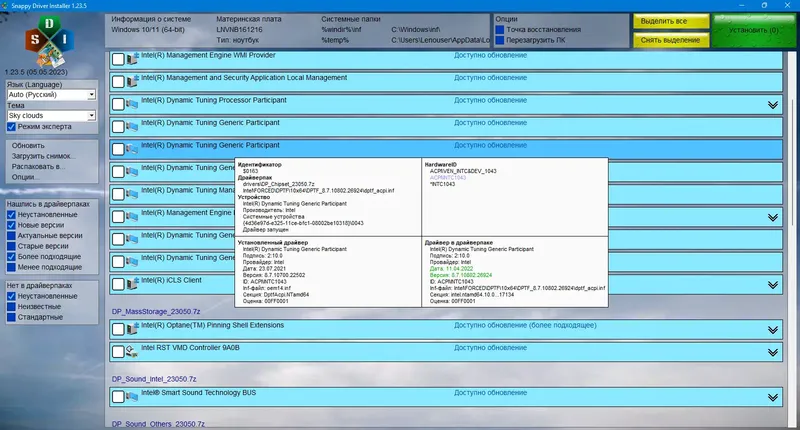Click device icon of Intel RST VMD Controller 9A0B
The width and height of the screenshot is (800, 430).
[x=132, y=351]
